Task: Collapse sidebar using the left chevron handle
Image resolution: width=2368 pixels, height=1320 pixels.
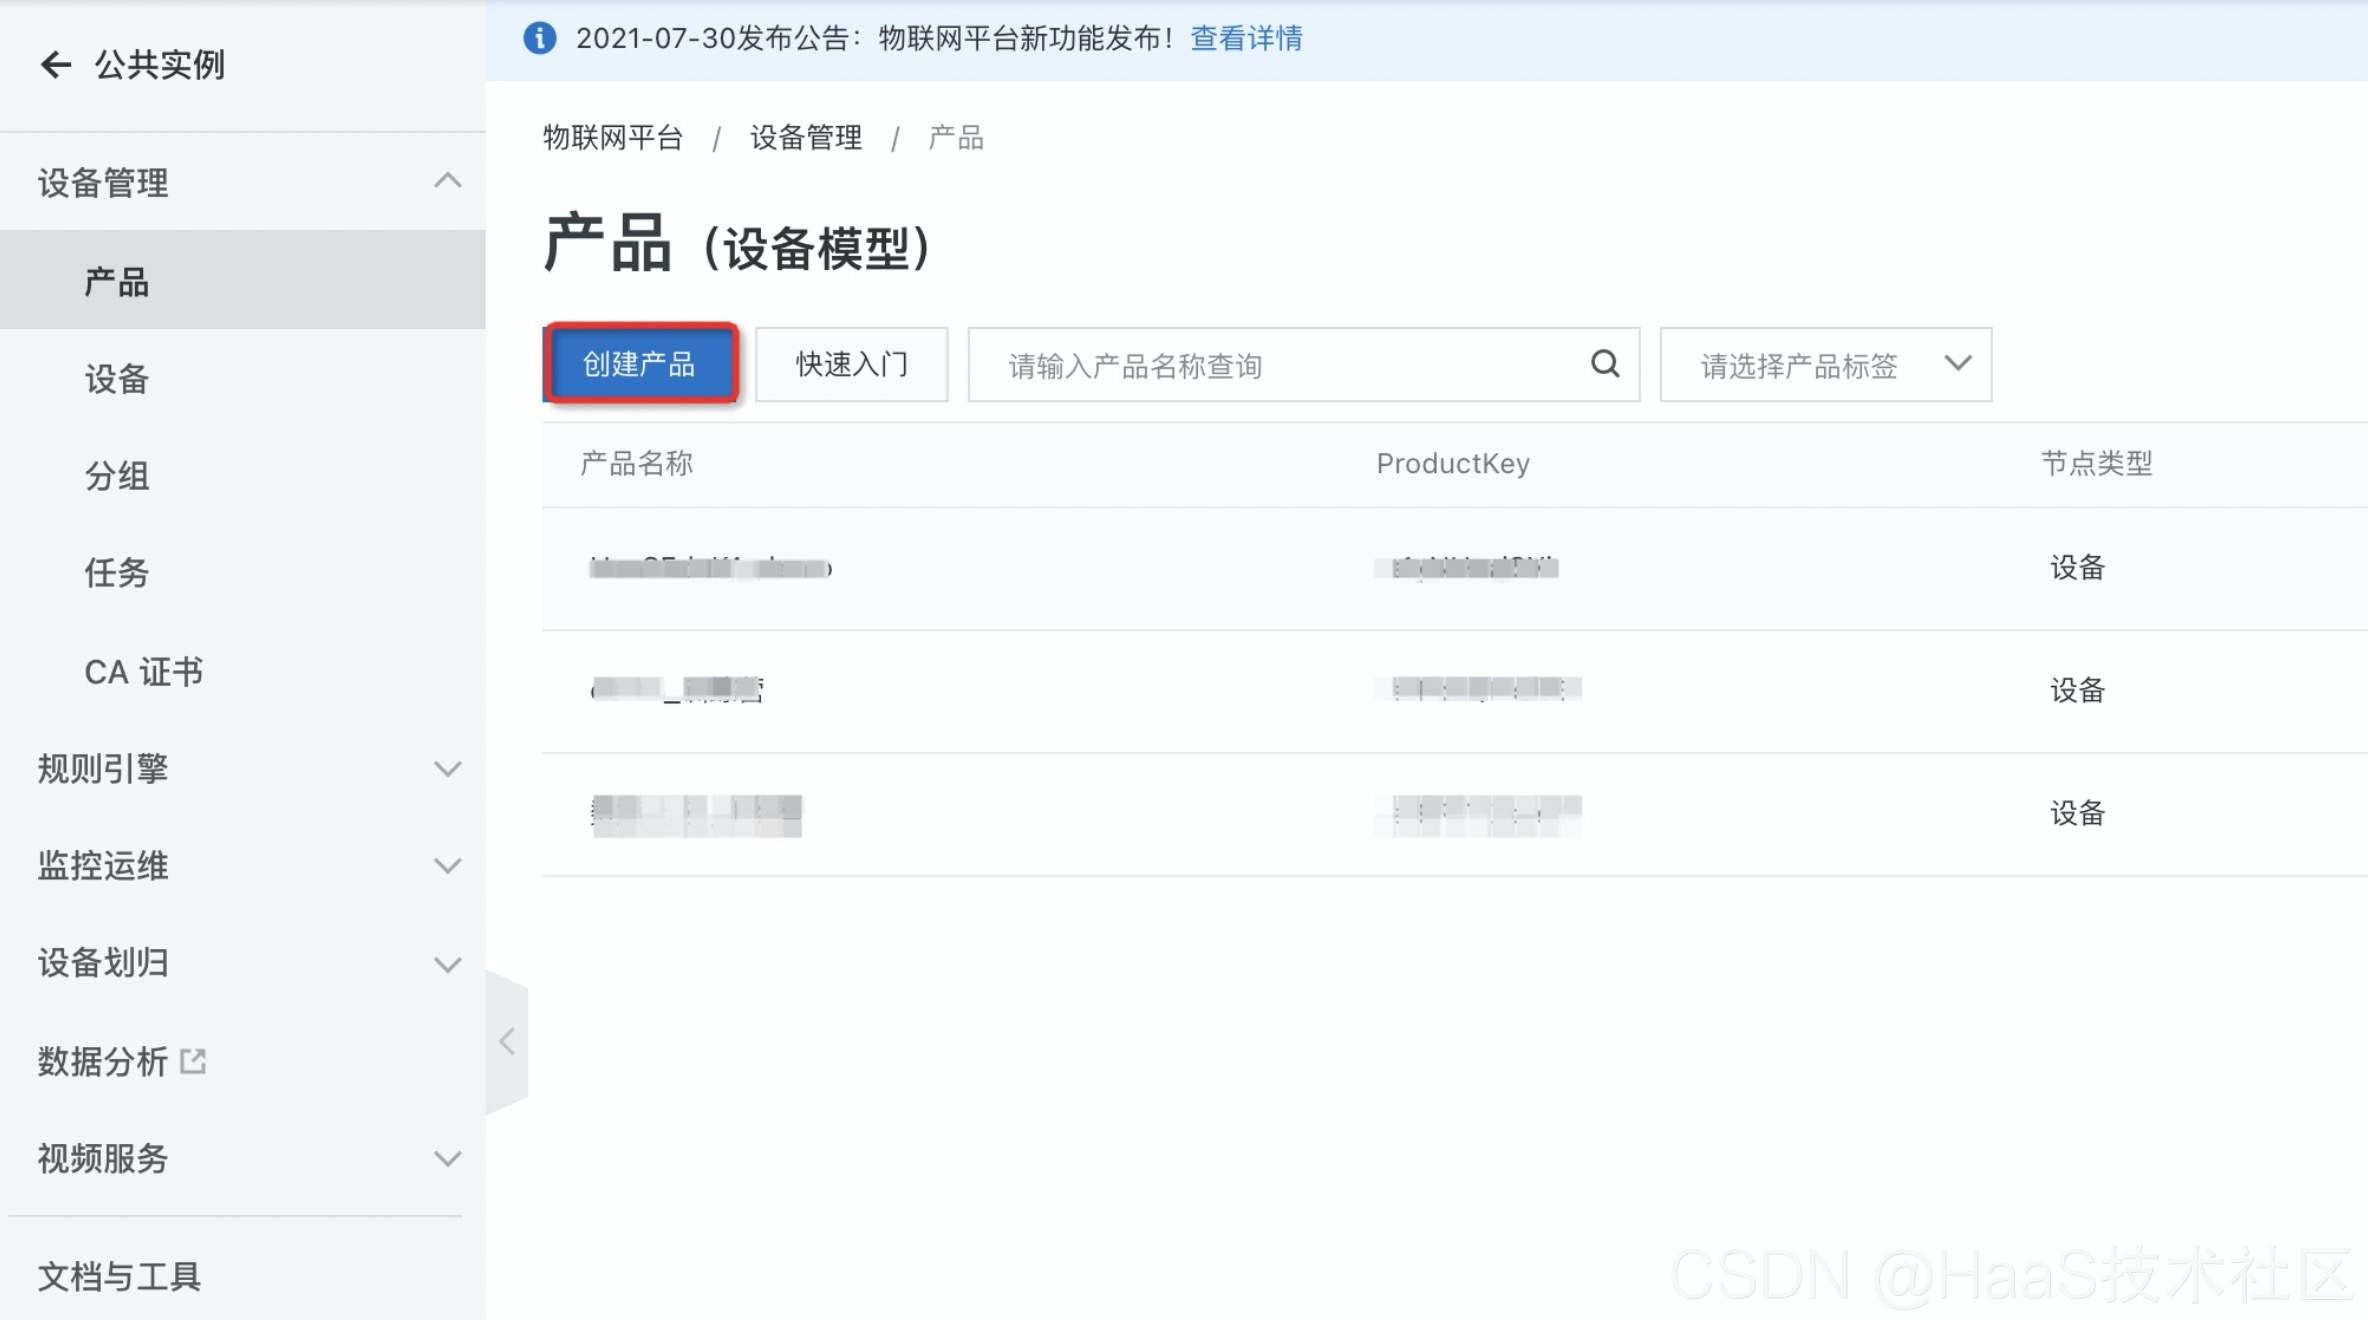Action: tap(507, 1042)
